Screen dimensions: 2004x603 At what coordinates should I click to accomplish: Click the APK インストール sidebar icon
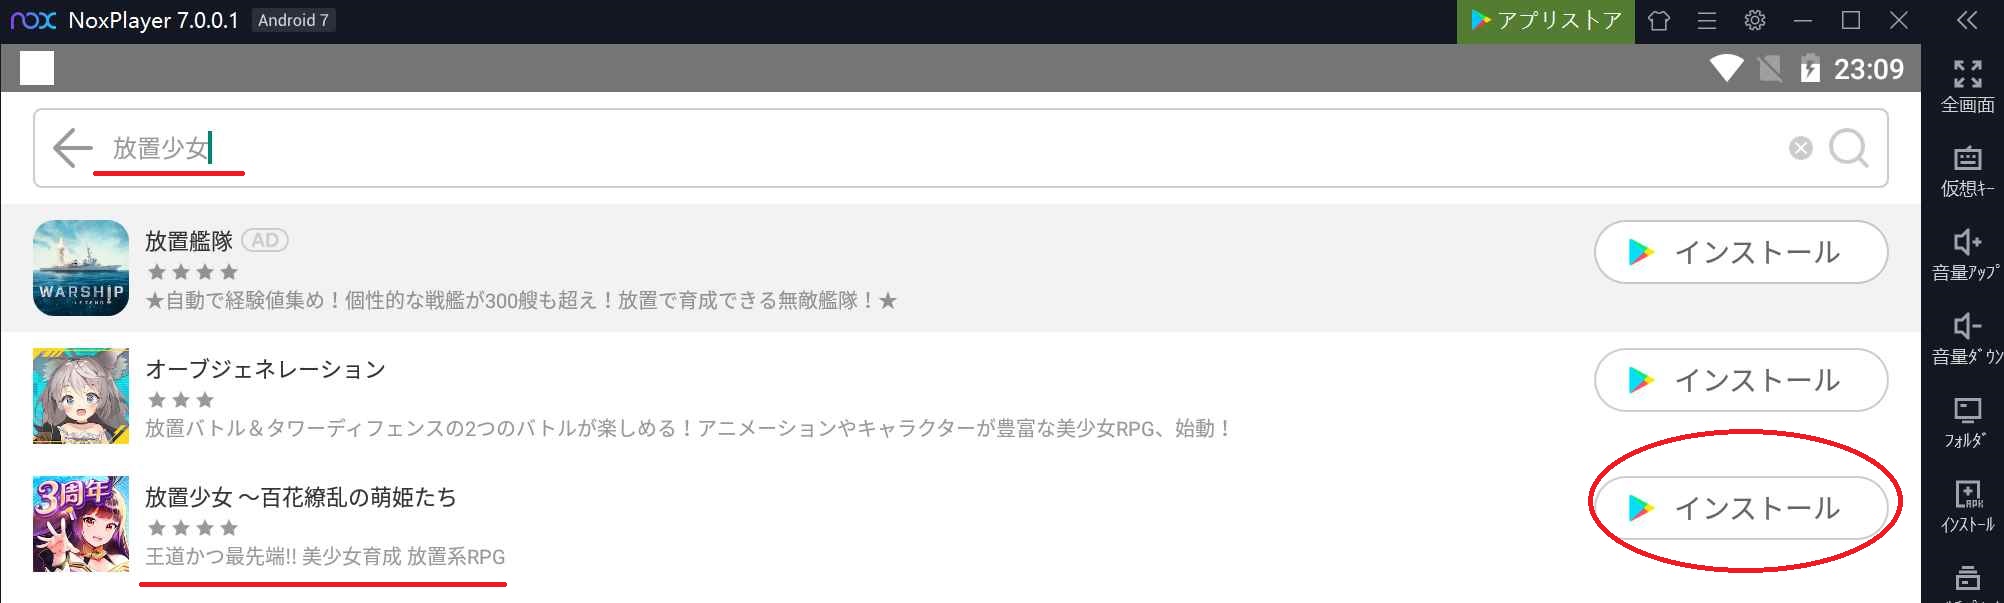tap(1967, 507)
